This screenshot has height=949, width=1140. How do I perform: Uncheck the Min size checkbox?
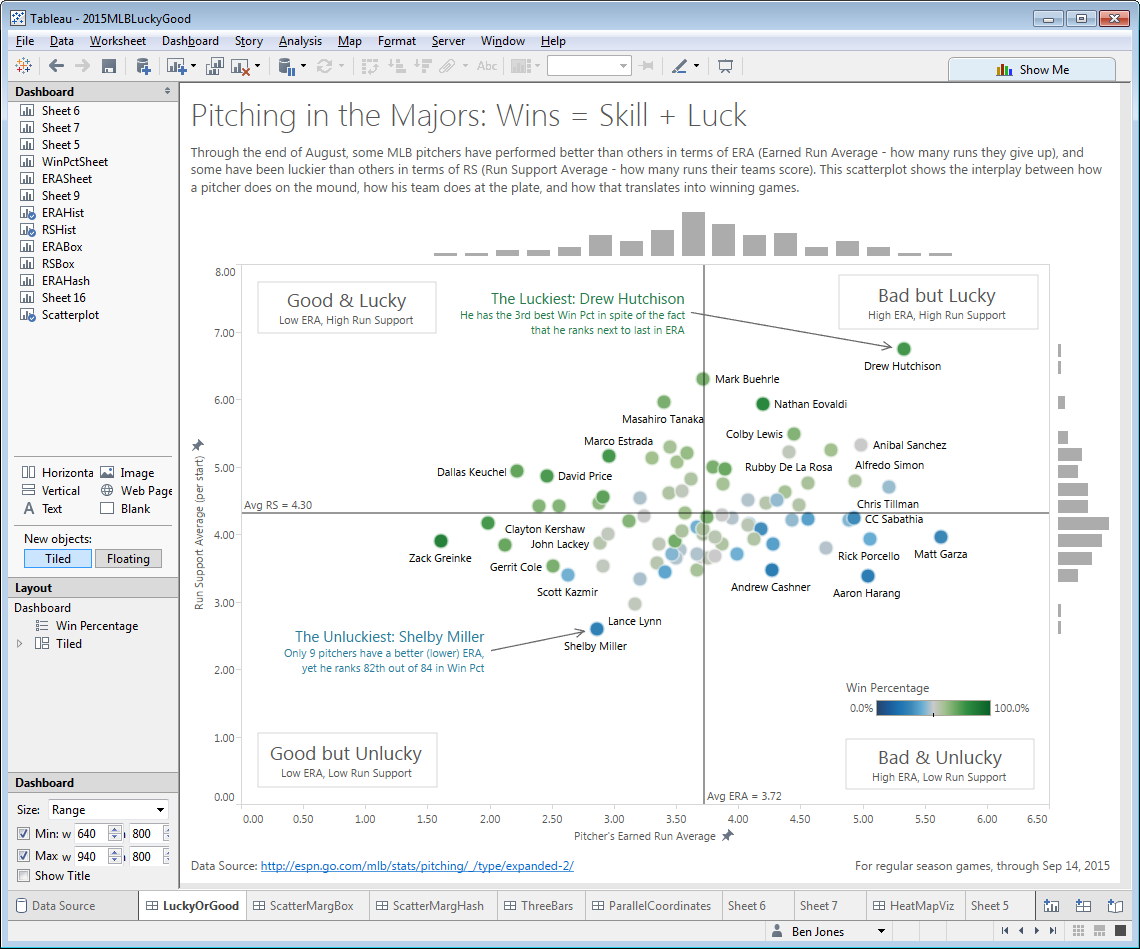click(24, 833)
